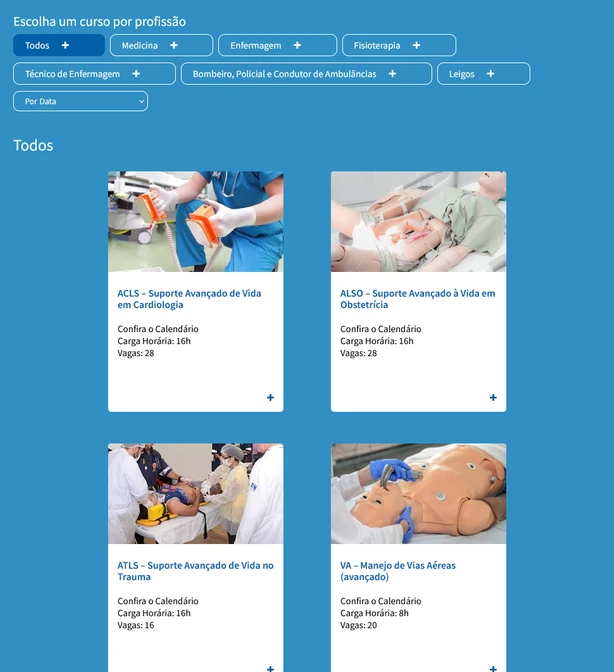The height and width of the screenshot is (672, 614).
Task: Choose the Técnico de Enfermagem filter
Action: [94, 74]
